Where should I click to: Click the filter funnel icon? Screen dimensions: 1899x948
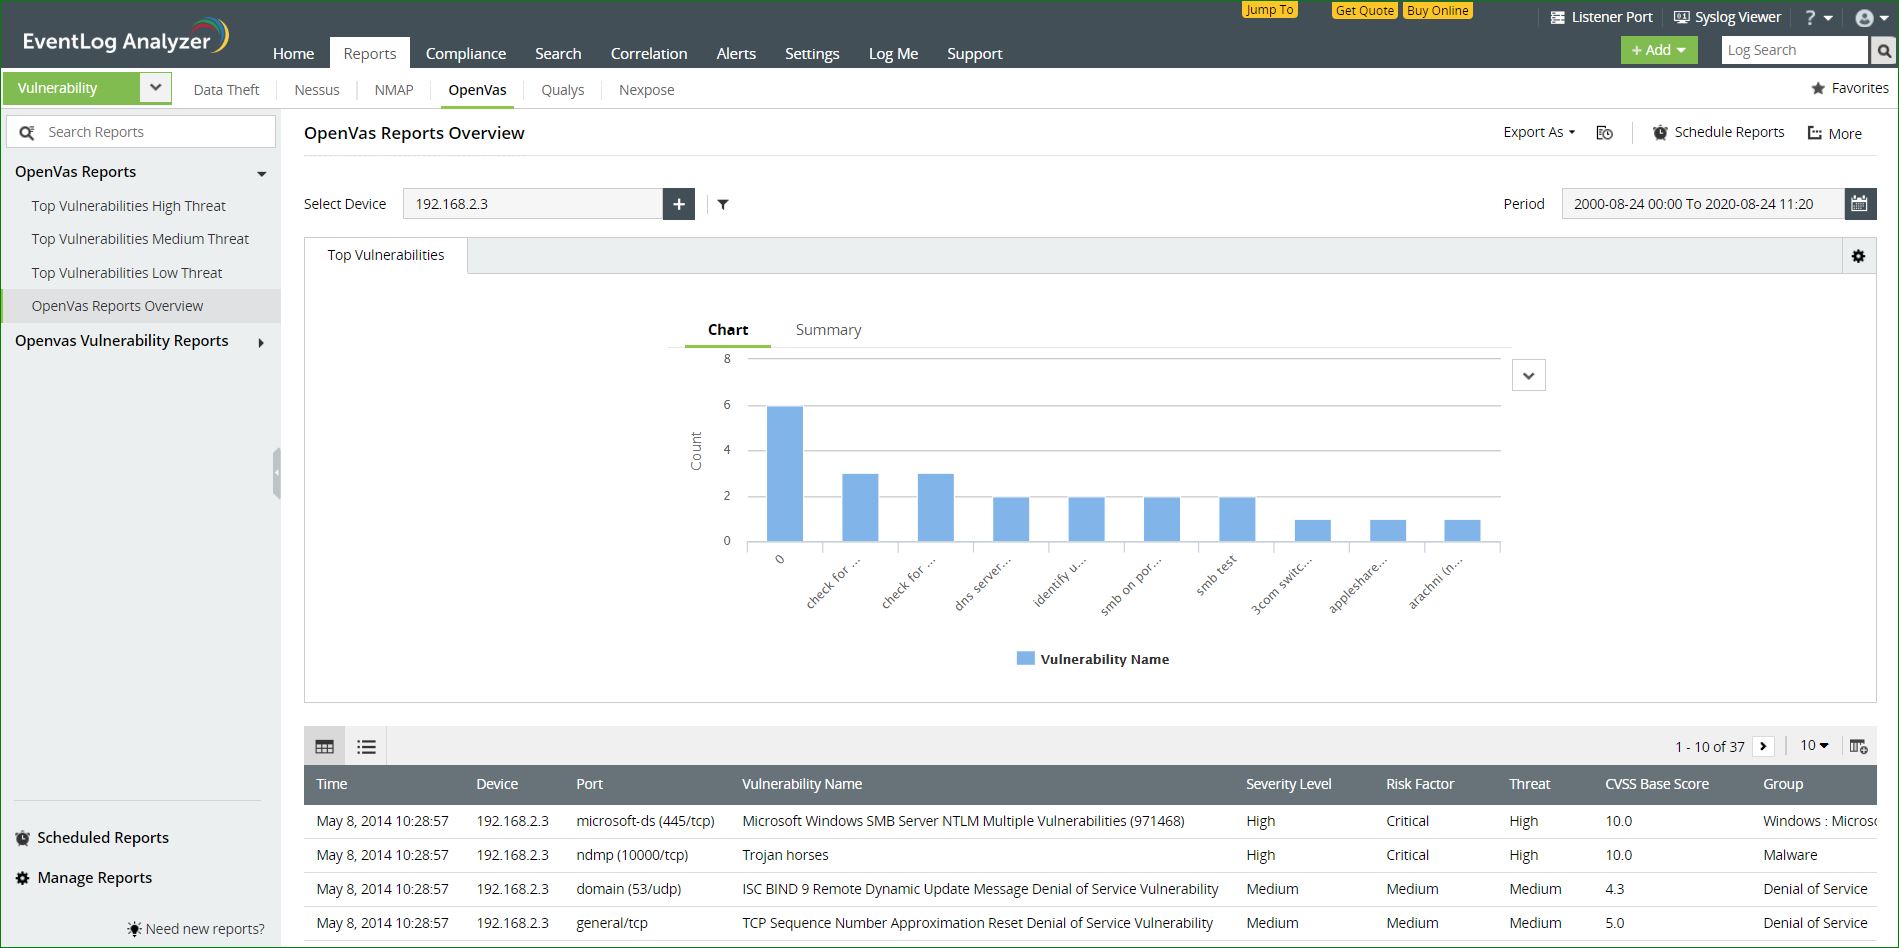pos(723,205)
